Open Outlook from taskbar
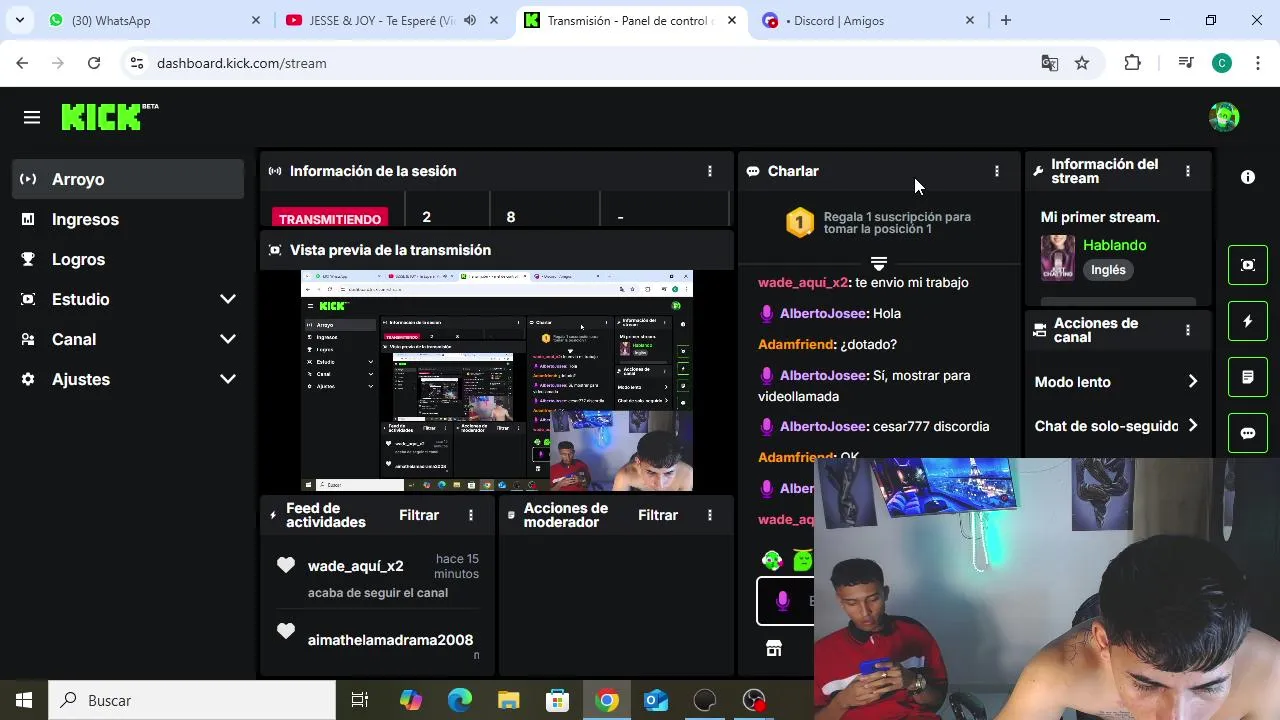The image size is (1280, 720). pyautogui.click(x=656, y=700)
